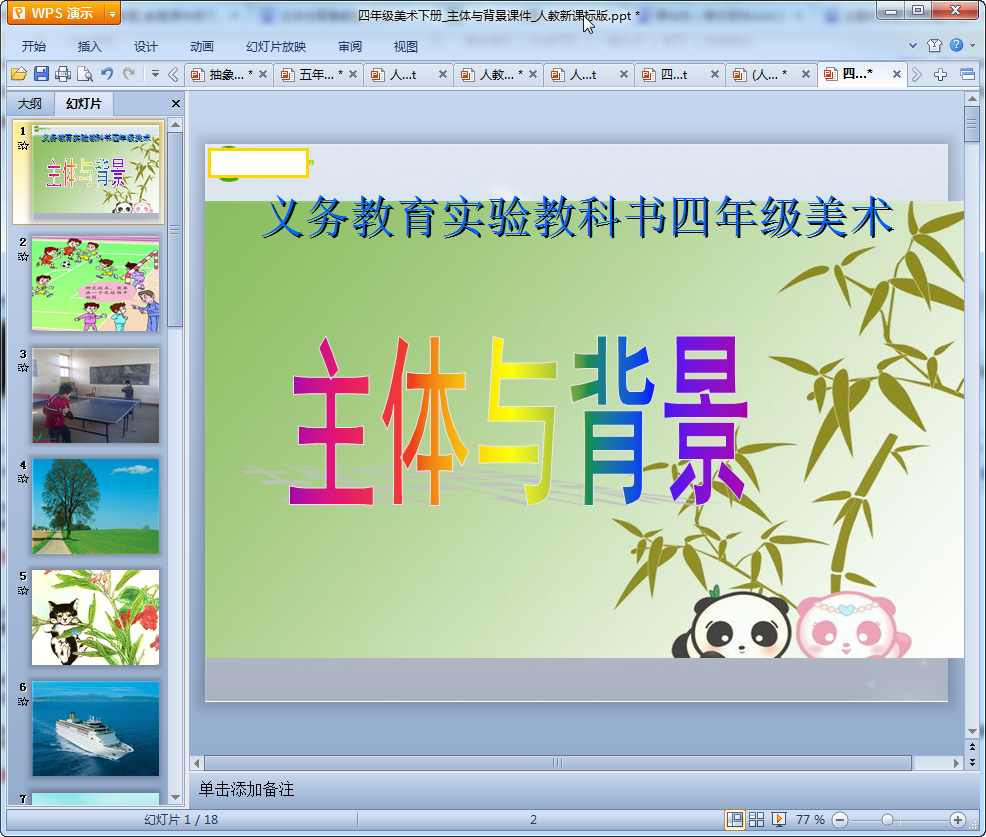Open the 幻灯片放映 ribbon tab
986x837 pixels.
click(276, 47)
